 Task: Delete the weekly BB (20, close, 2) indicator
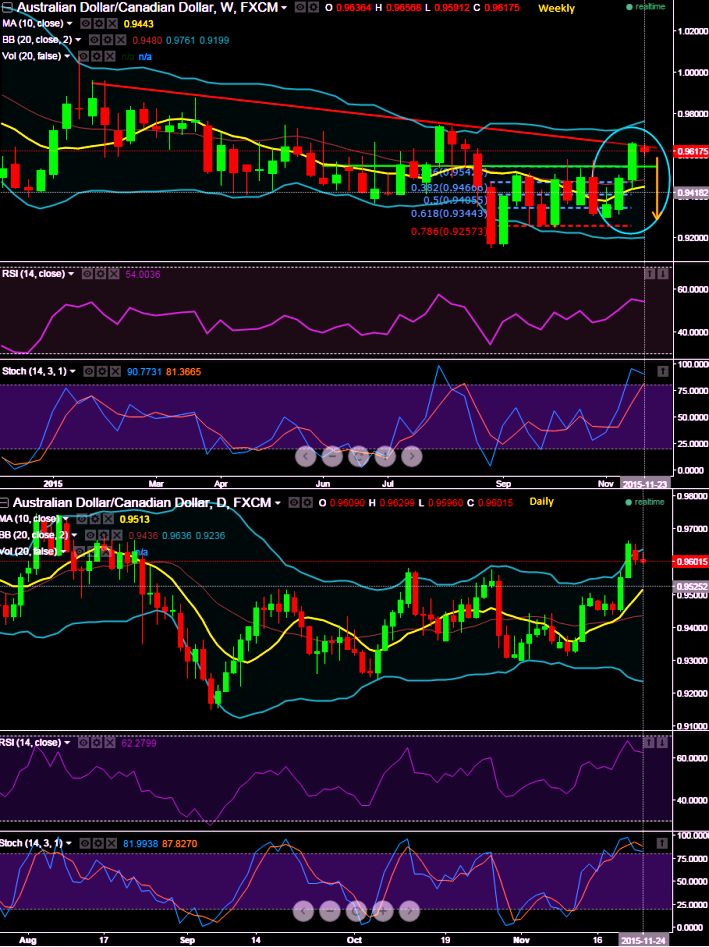(x=121, y=40)
